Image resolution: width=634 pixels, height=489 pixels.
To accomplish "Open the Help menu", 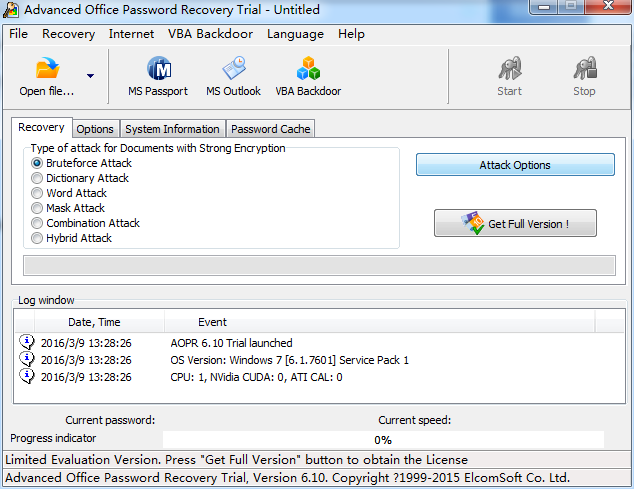I will click(351, 34).
